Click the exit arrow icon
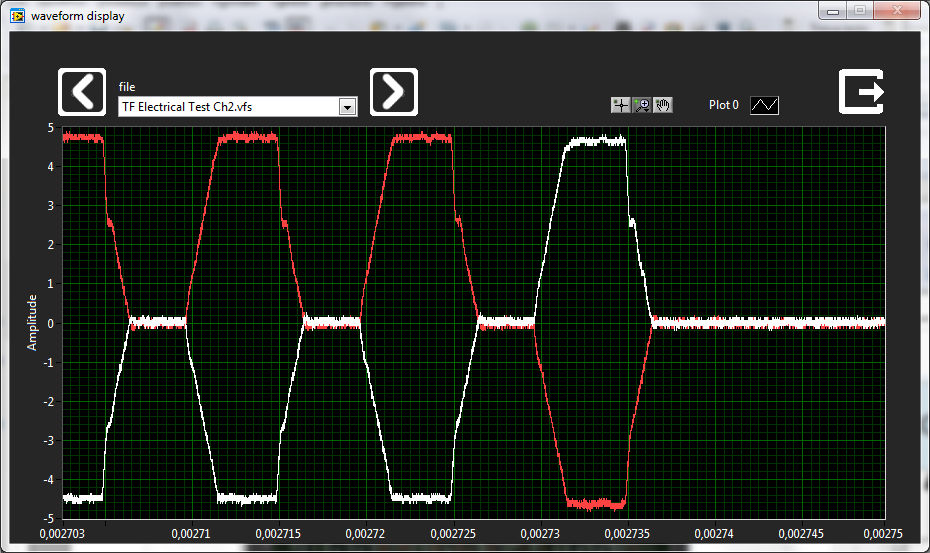The image size is (930, 553). (862, 92)
